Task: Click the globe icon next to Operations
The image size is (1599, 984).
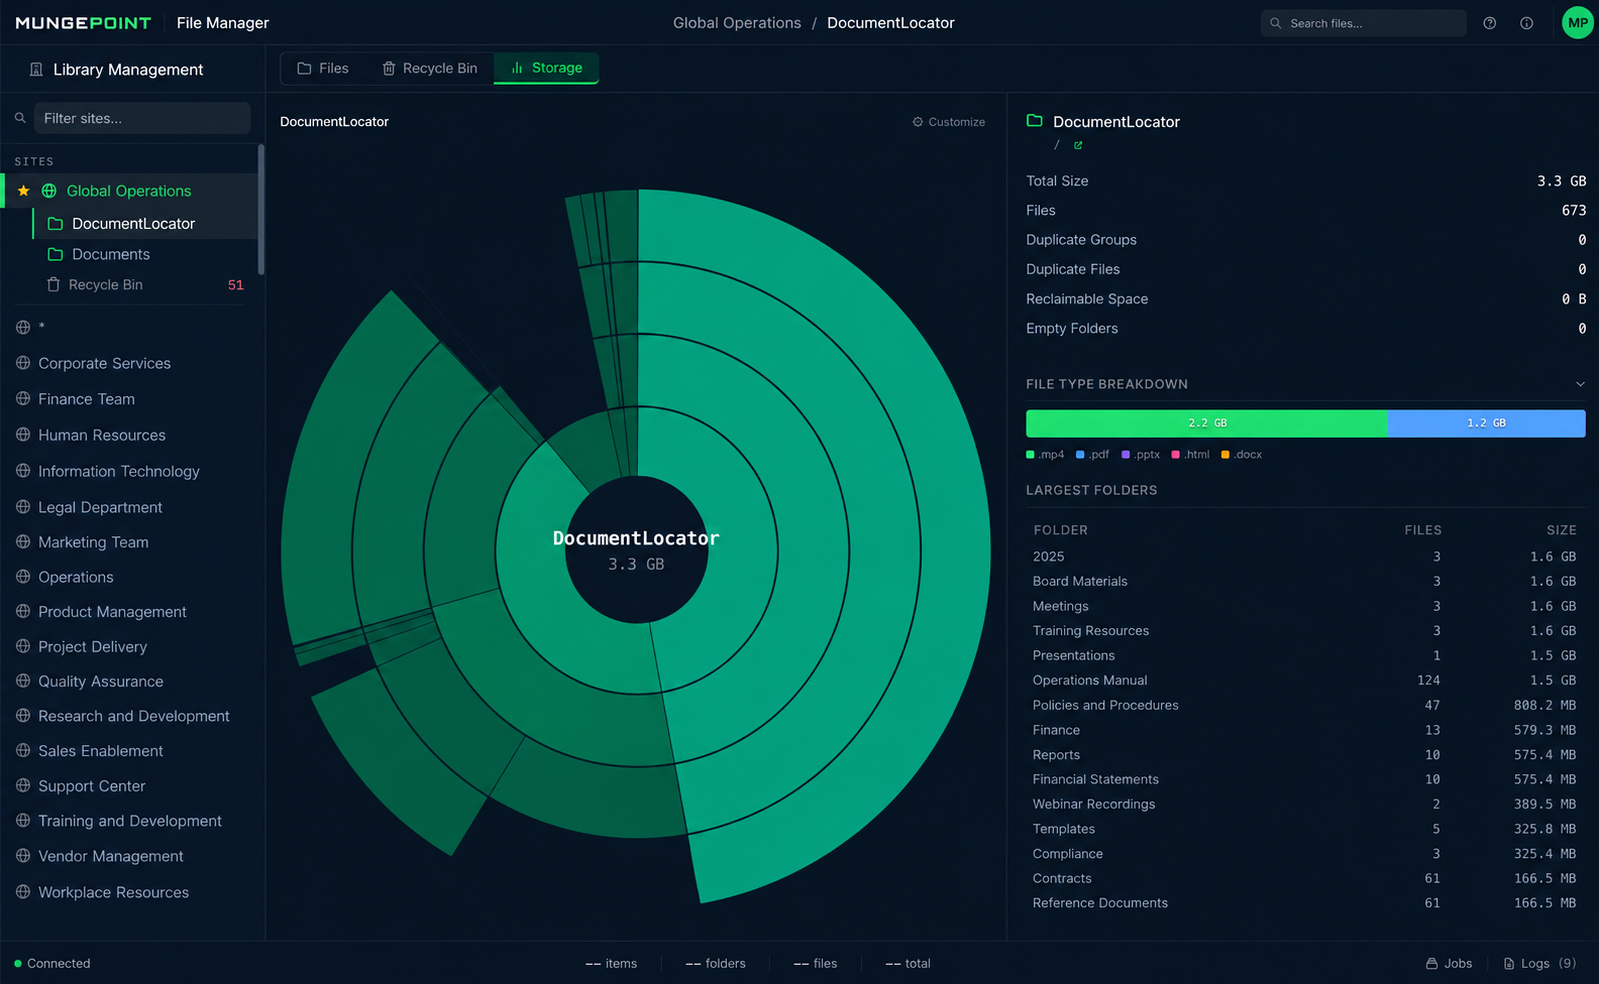Action: [23, 577]
